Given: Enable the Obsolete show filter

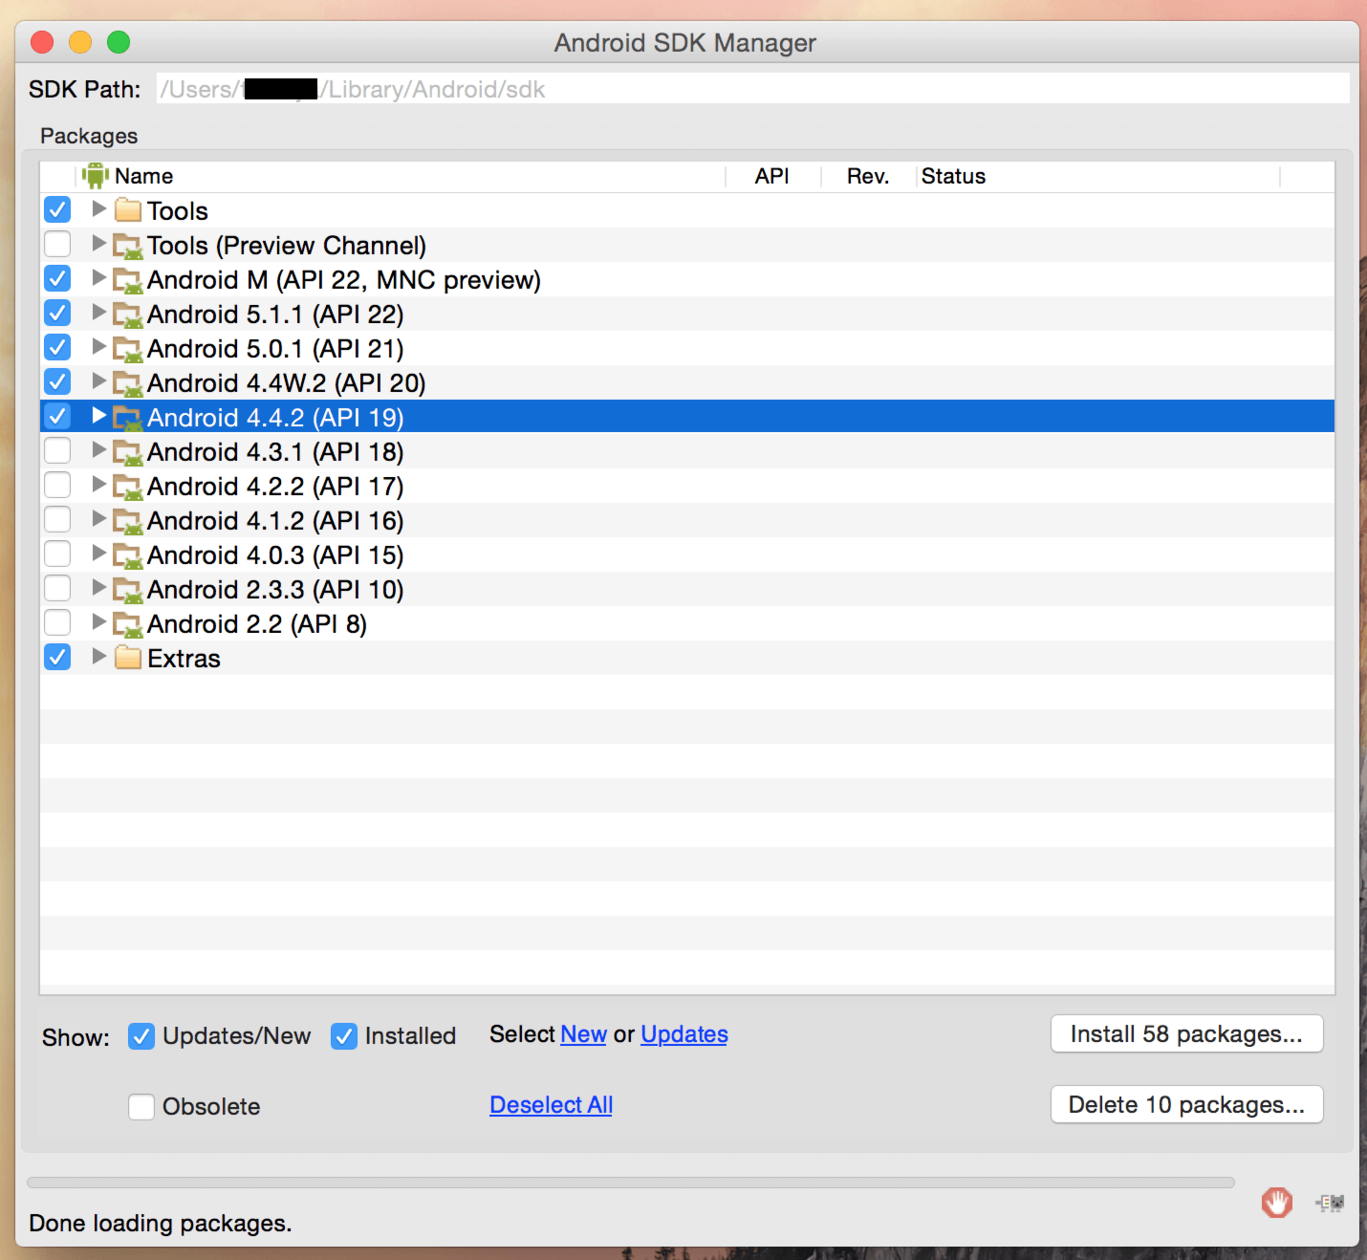Looking at the screenshot, I should pos(141,1106).
